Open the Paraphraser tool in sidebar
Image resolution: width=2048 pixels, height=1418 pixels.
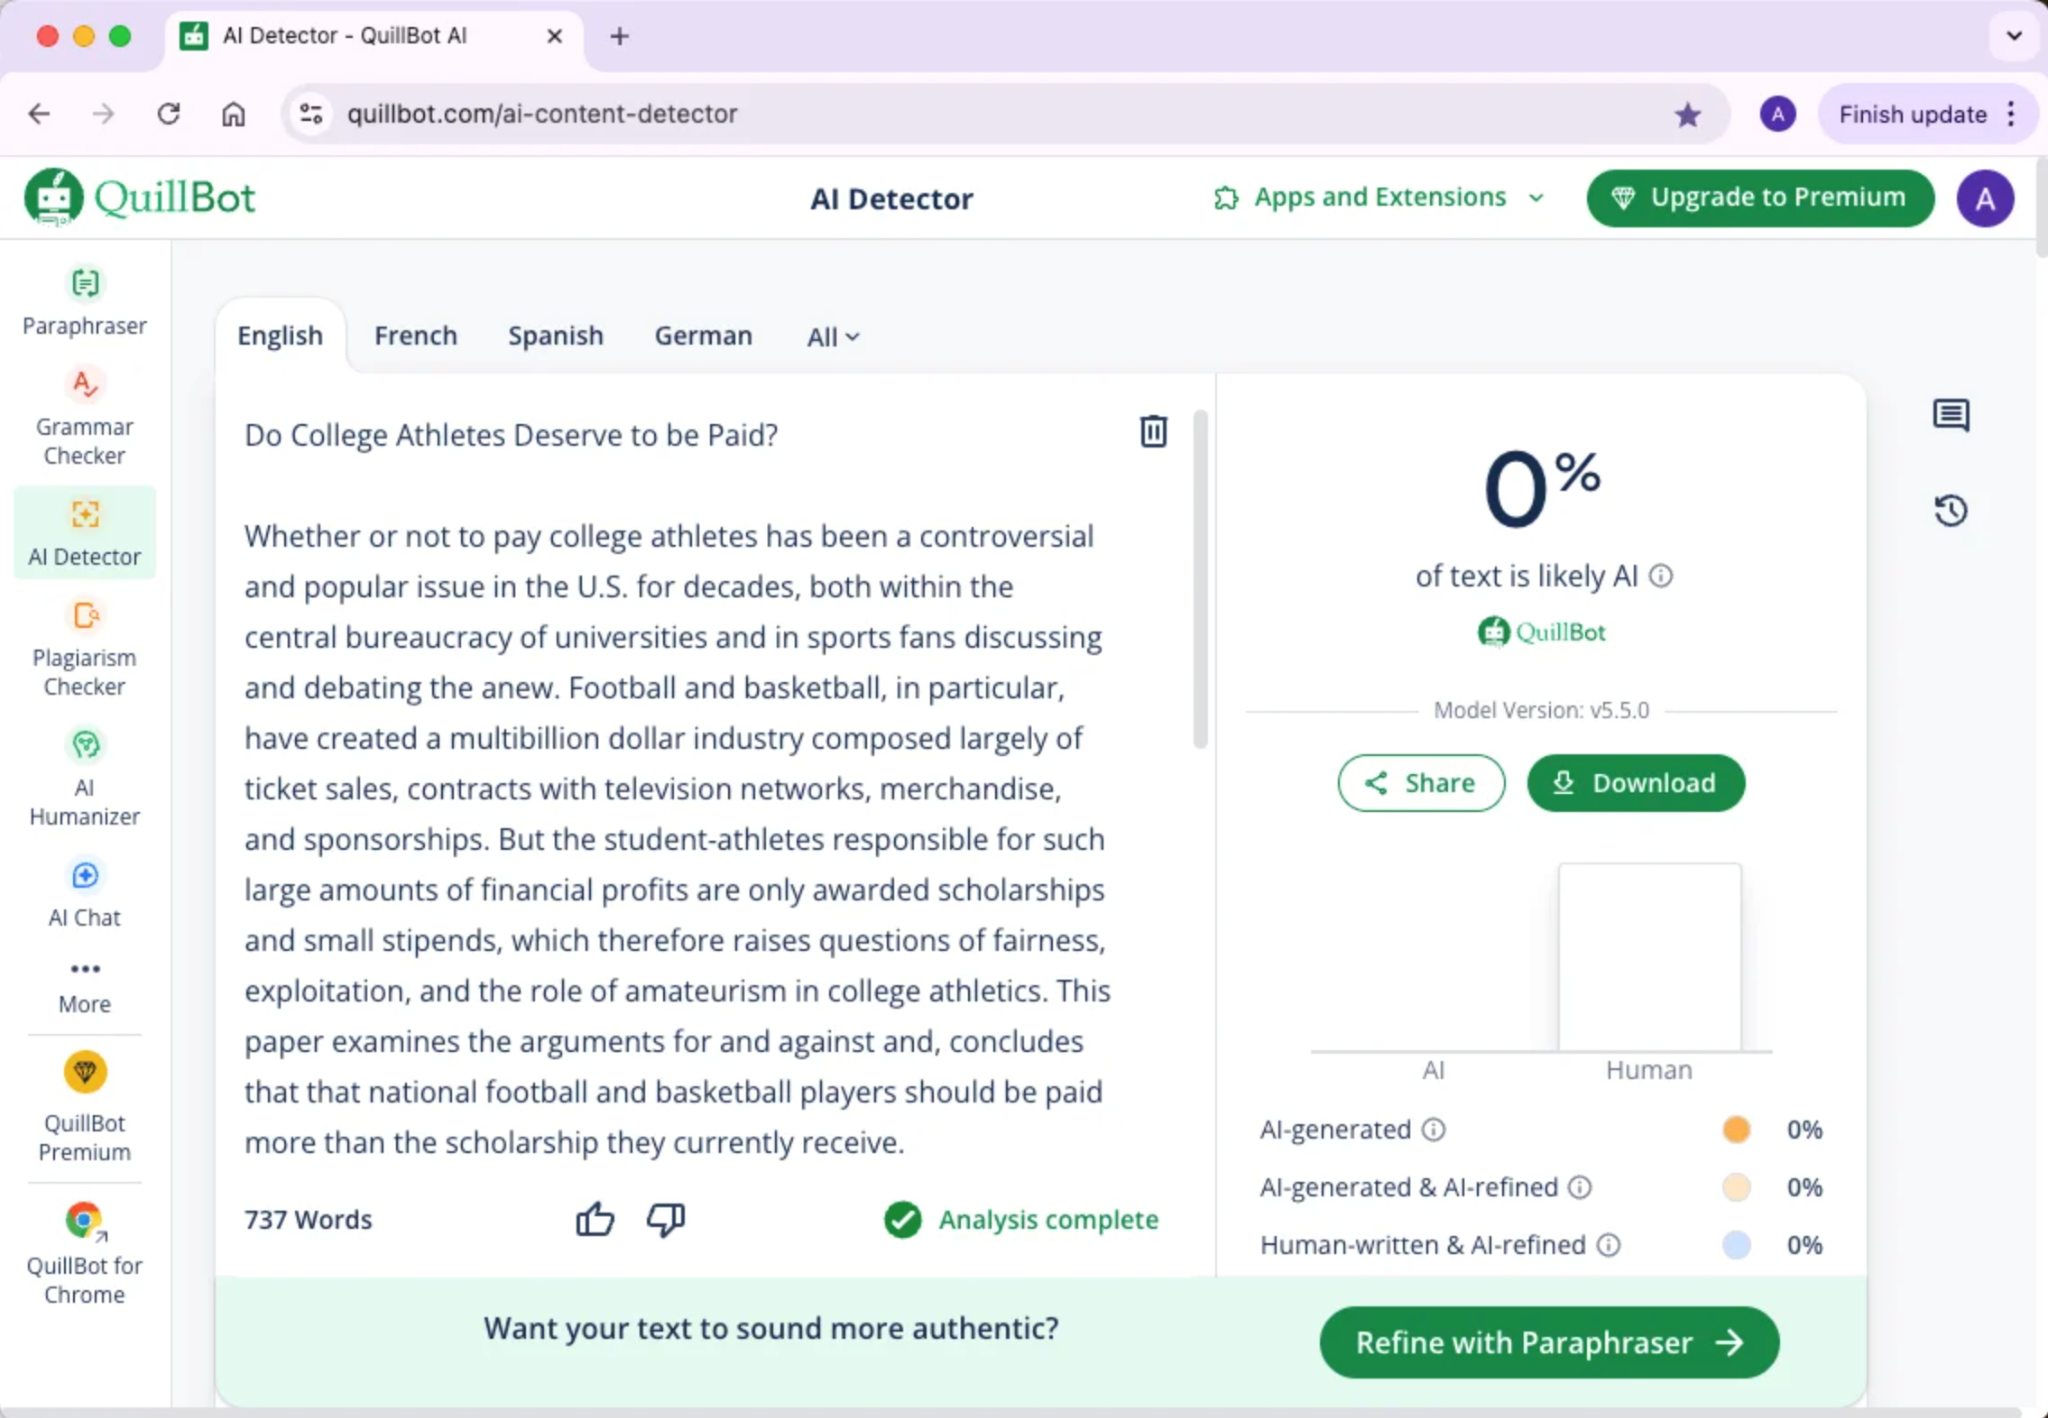85,301
